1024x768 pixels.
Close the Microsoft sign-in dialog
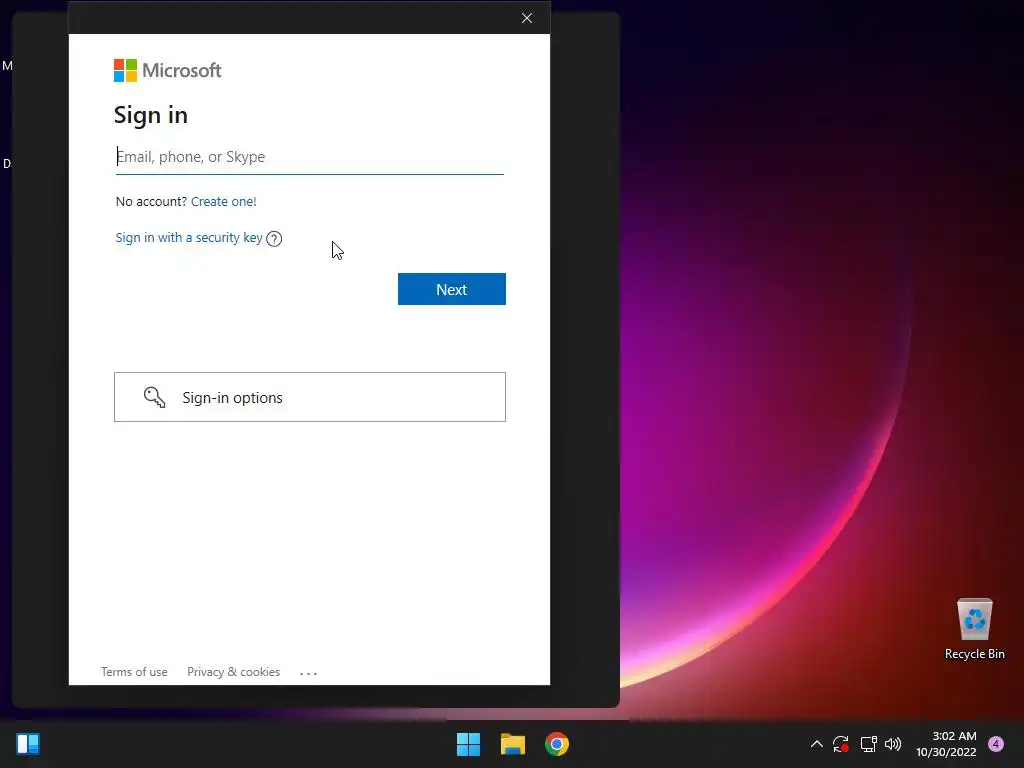click(x=527, y=18)
